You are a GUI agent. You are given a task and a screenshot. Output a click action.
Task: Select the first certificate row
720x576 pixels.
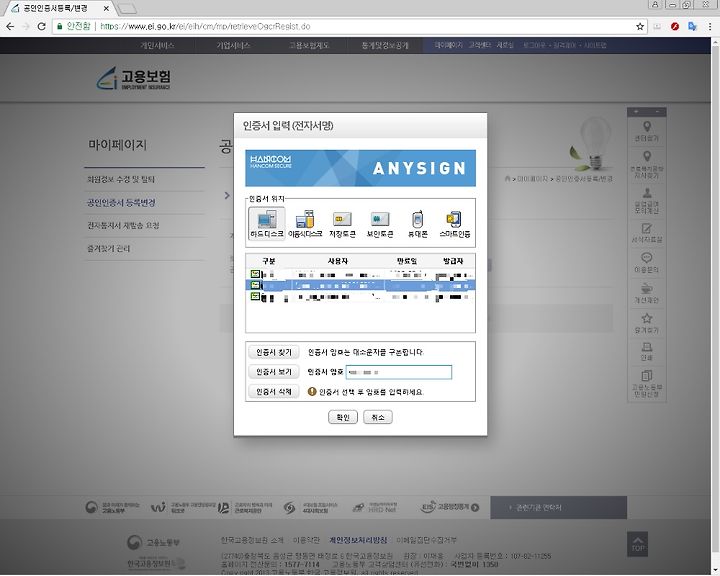click(x=360, y=275)
